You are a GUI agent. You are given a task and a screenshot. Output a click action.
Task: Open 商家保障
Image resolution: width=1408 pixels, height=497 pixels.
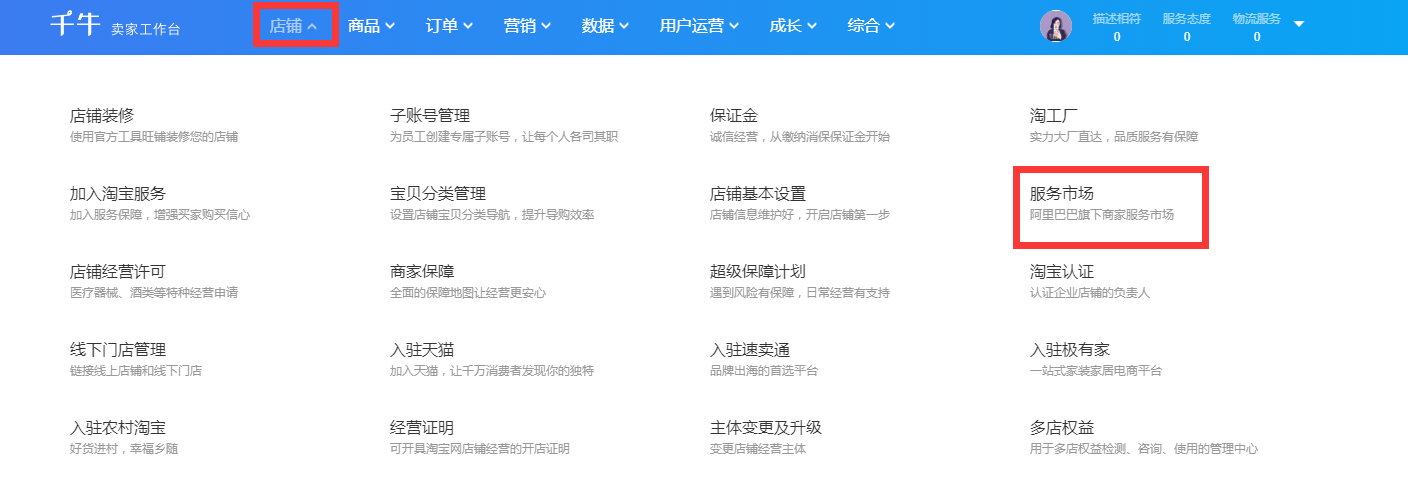pos(422,272)
